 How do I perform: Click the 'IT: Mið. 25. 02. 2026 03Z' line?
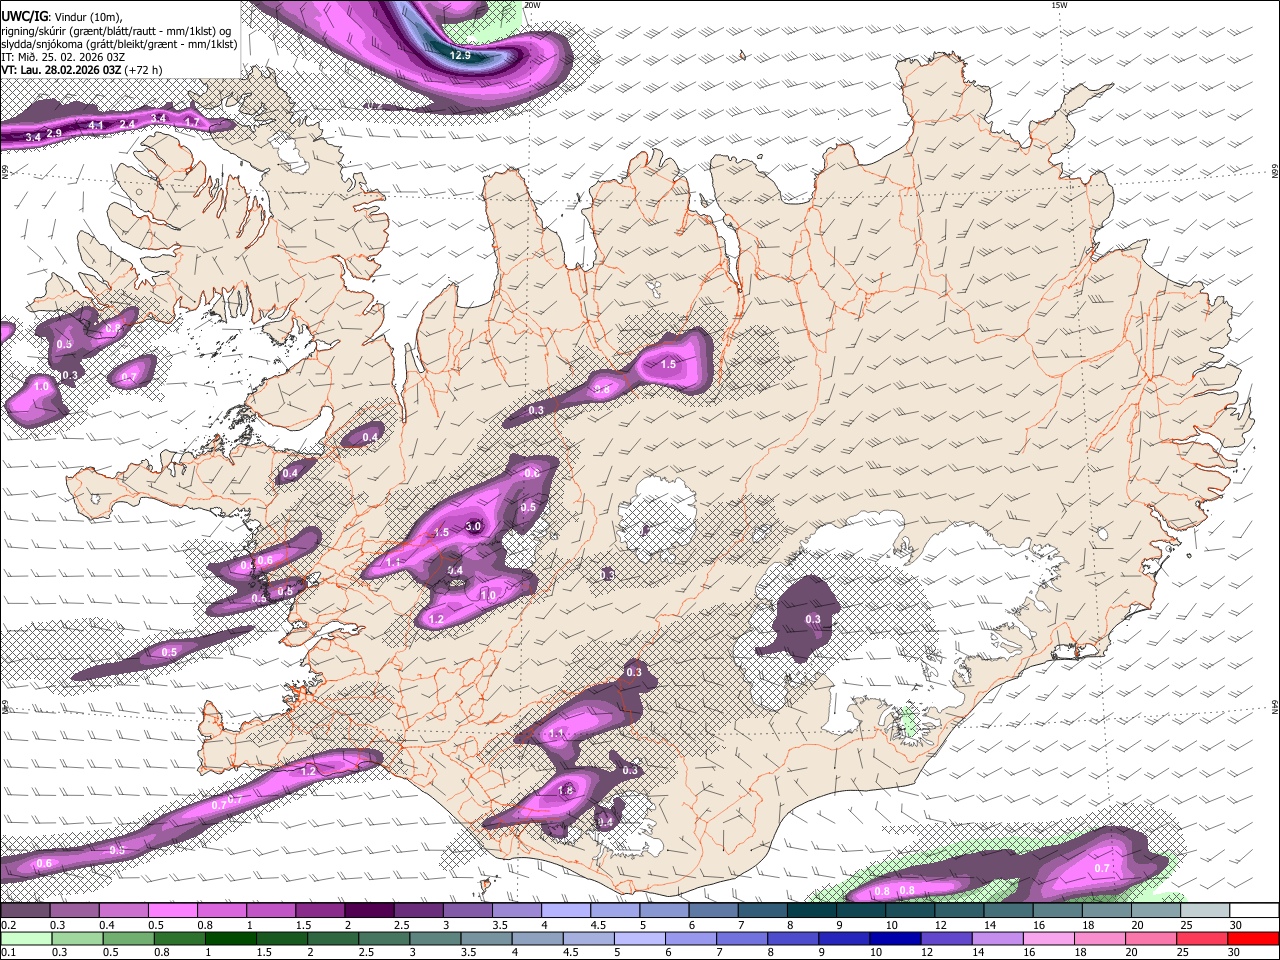click(x=62, y=57)
